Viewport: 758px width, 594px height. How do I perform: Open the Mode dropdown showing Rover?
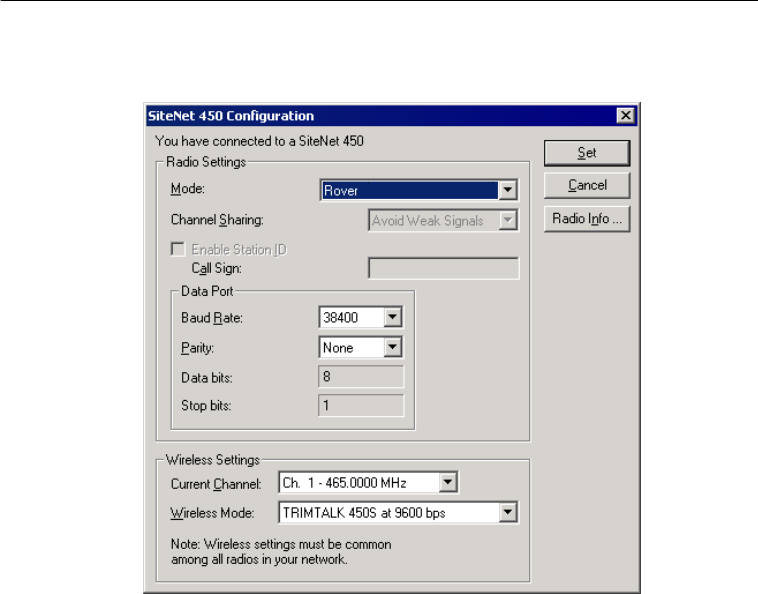pos(508,190)
